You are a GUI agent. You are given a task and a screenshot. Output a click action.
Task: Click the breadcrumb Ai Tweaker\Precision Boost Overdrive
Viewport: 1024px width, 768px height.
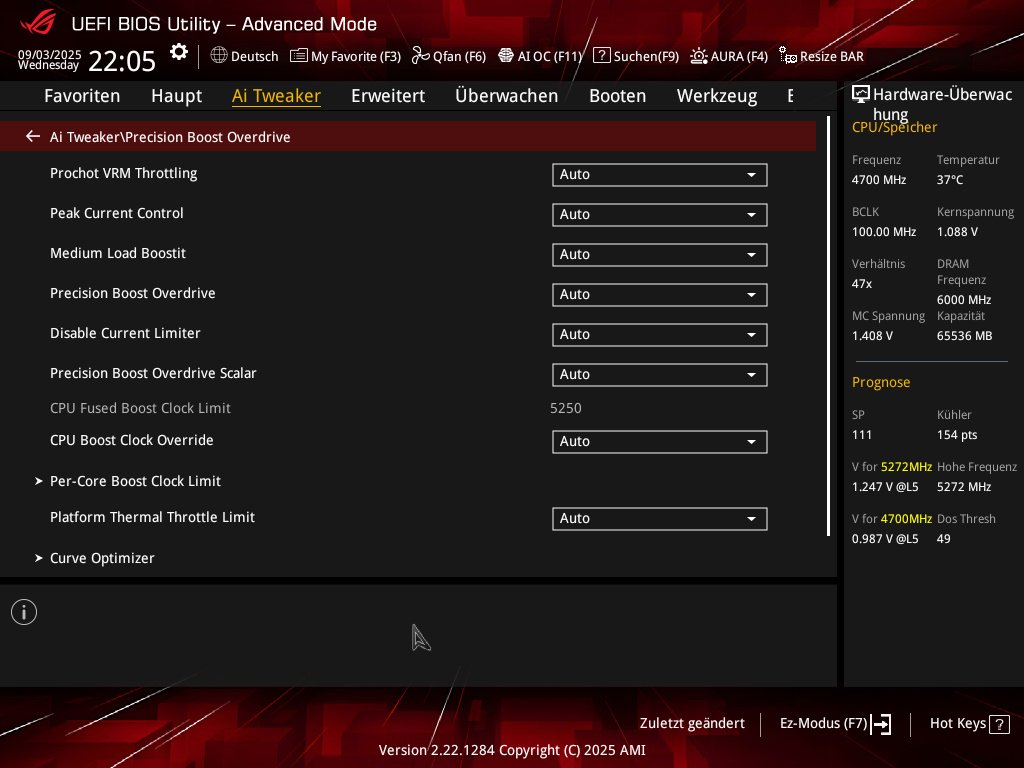[x=170, y=136]
